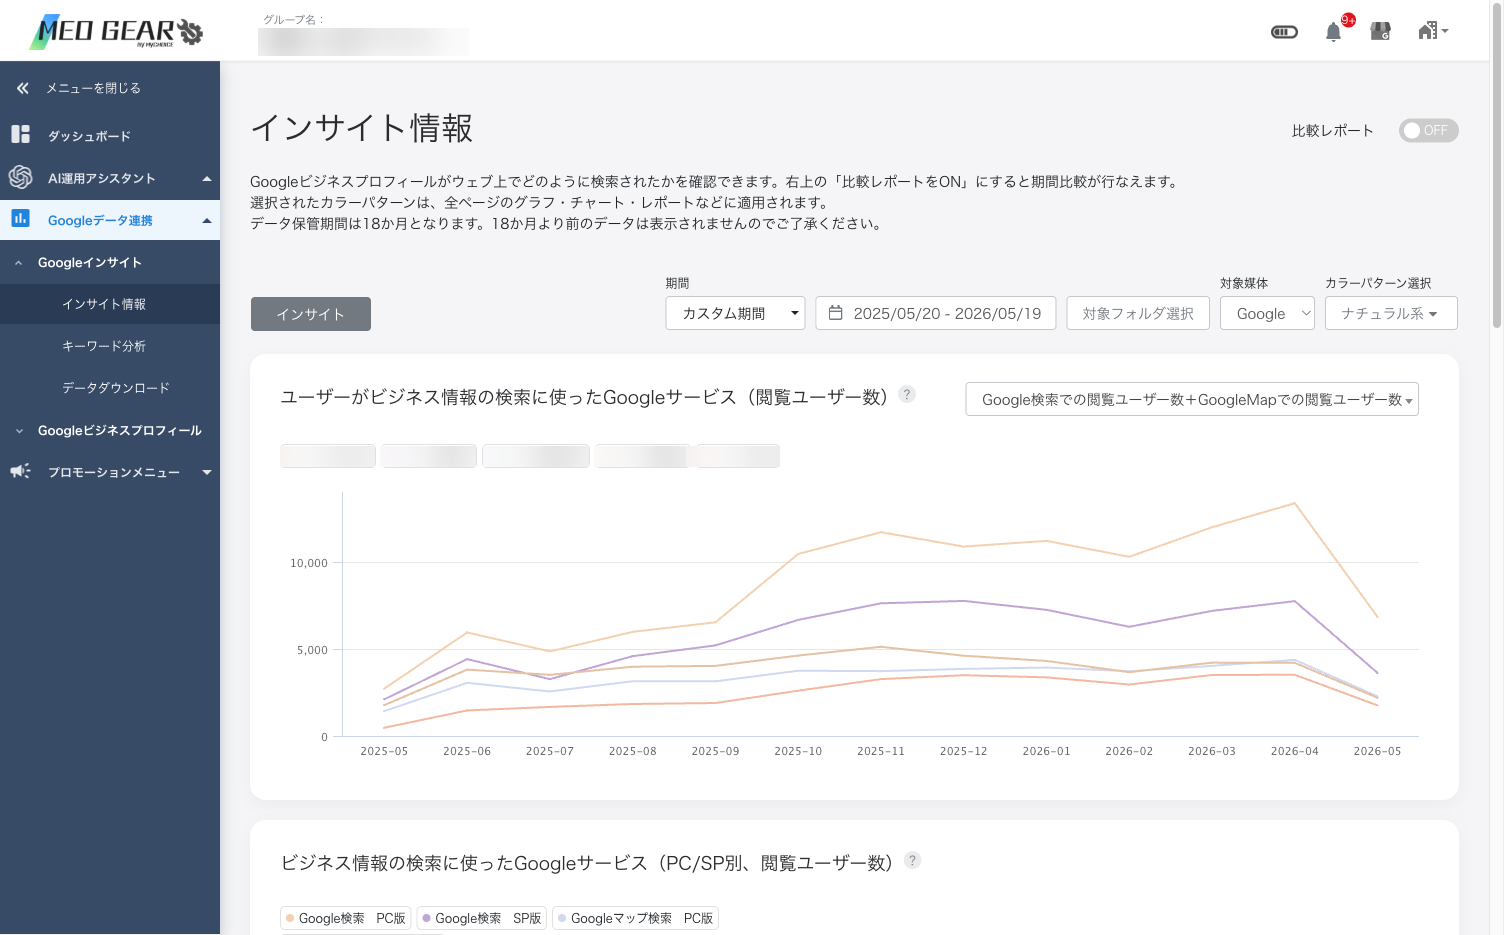
Task: Click the AI assistant swirl icon
Action: (20, 177)
